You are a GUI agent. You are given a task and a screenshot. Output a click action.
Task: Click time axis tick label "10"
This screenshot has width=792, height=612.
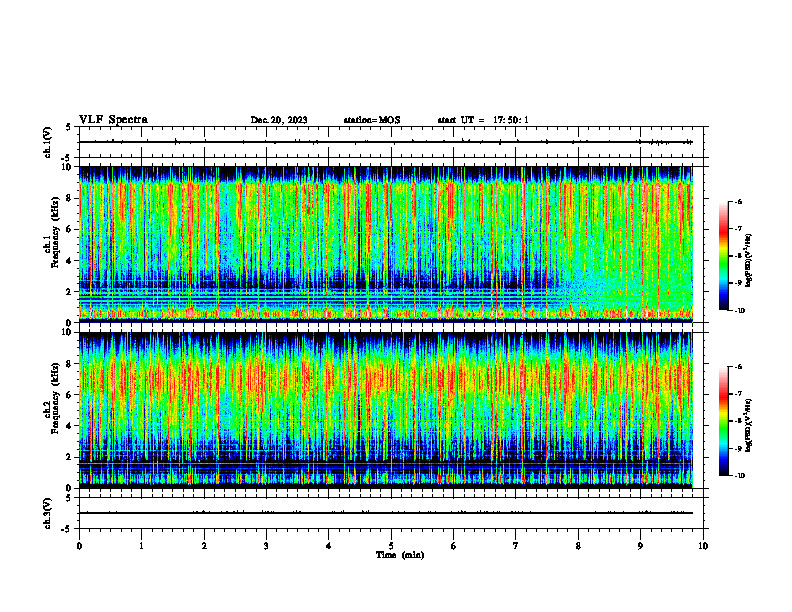(x=703, y=546)
